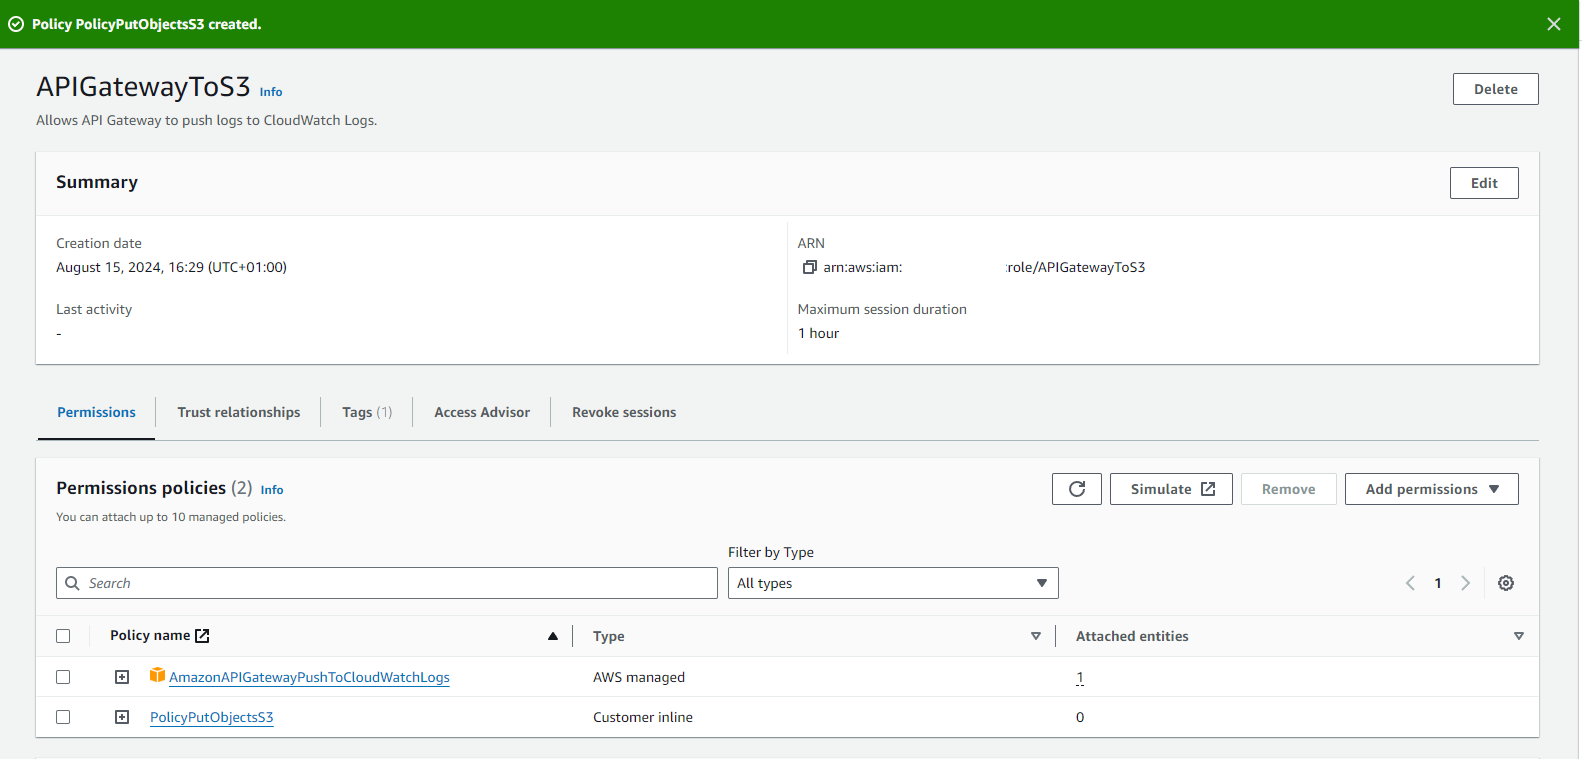Open the AmazonAPIGatewayPushToCloudWatchLogs policy link
Image resolution: width=1582 pixels, height=759 pixels.
point(309,677)
